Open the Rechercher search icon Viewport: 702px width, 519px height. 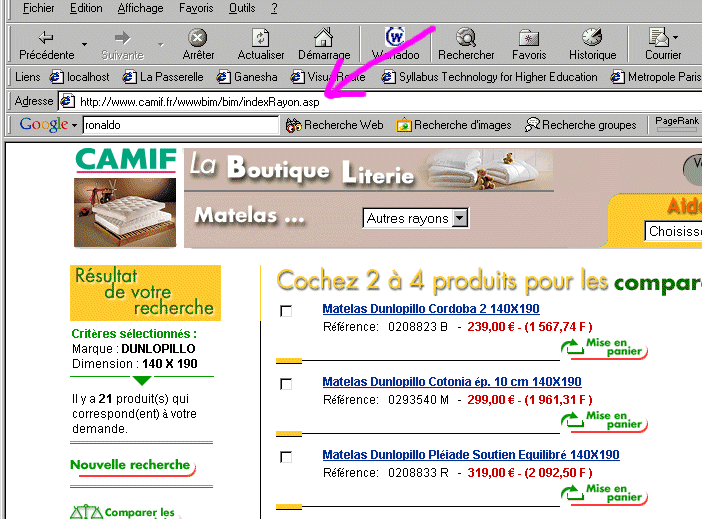466,38
